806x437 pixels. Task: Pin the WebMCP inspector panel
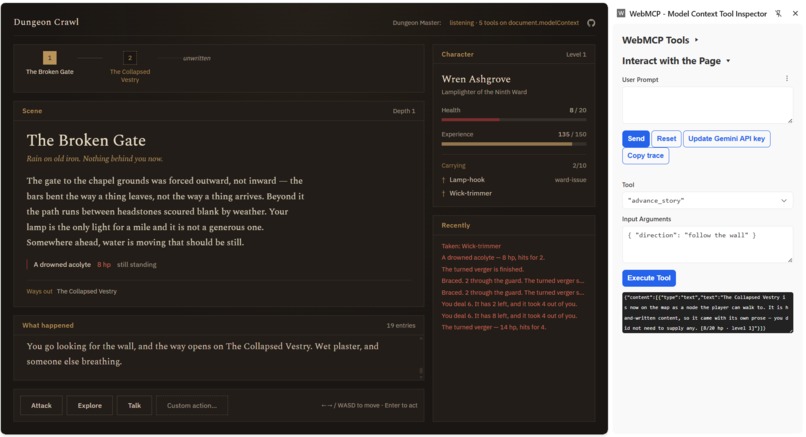click(778, 14)
